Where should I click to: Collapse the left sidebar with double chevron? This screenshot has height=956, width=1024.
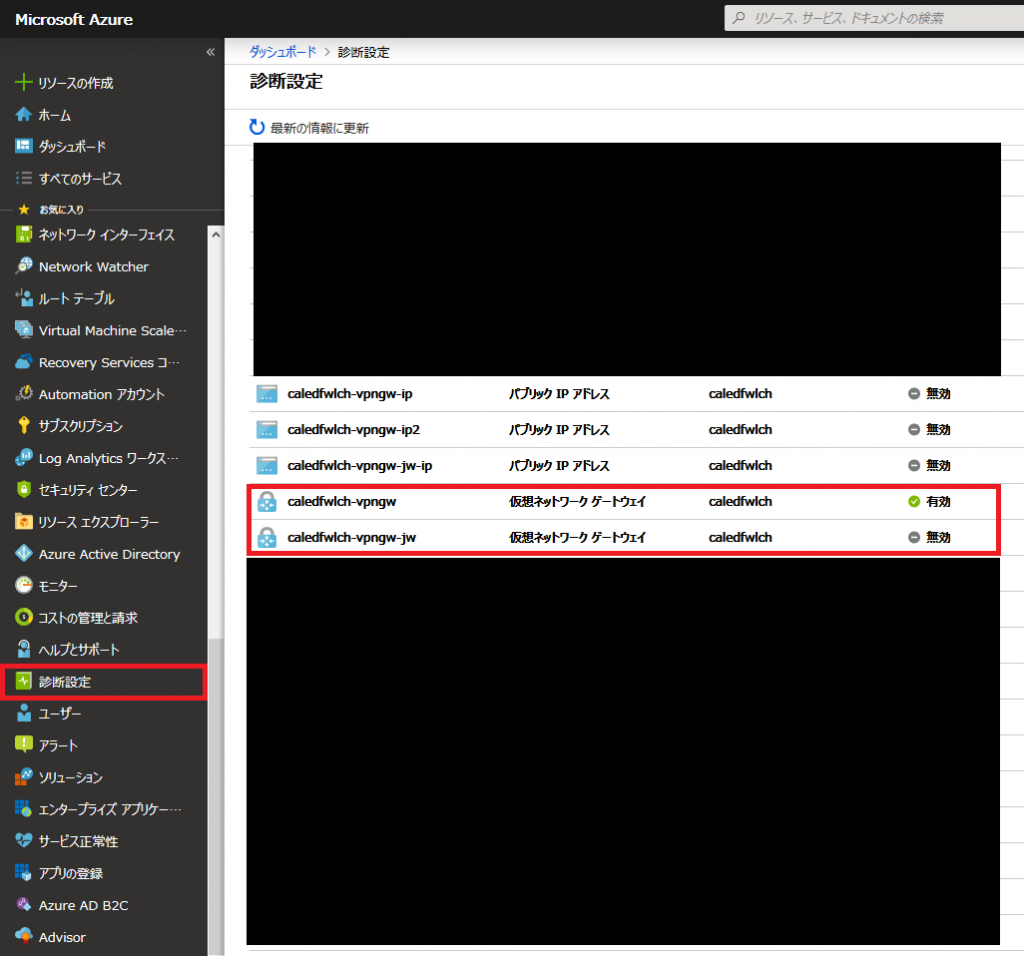pyautogui.click(x=210, y=52)
